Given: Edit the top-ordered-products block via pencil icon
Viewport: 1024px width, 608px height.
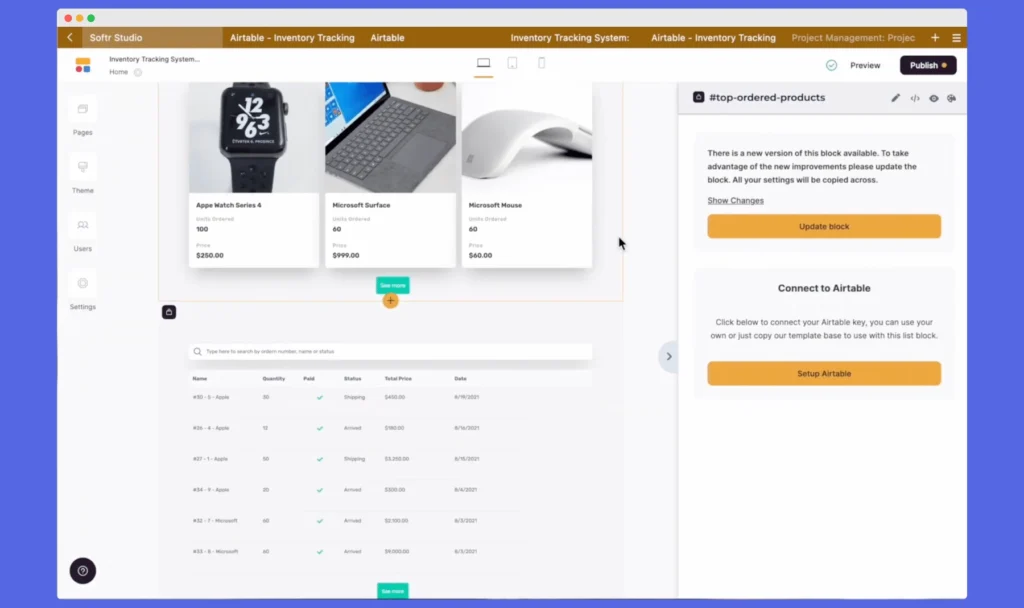Looking at the screenshot, I should click(896, 98).
